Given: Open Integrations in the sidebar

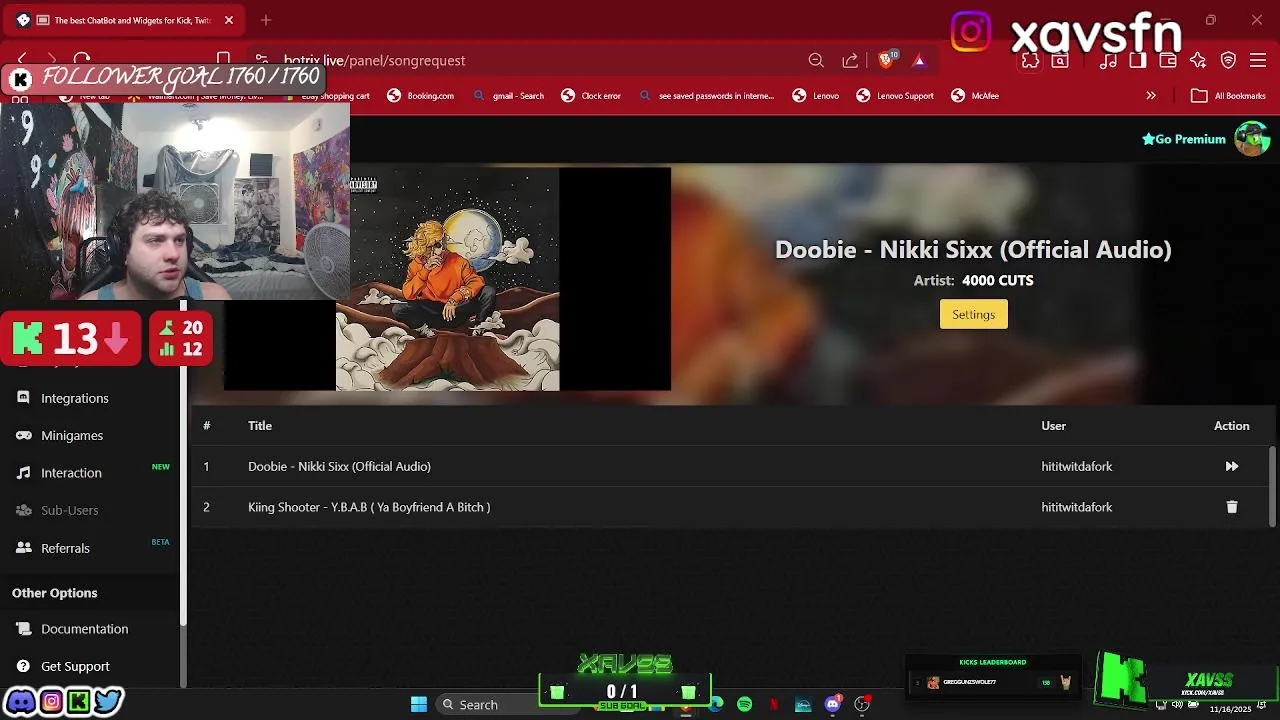Looking at the screenshot, I should click(75, 398).
